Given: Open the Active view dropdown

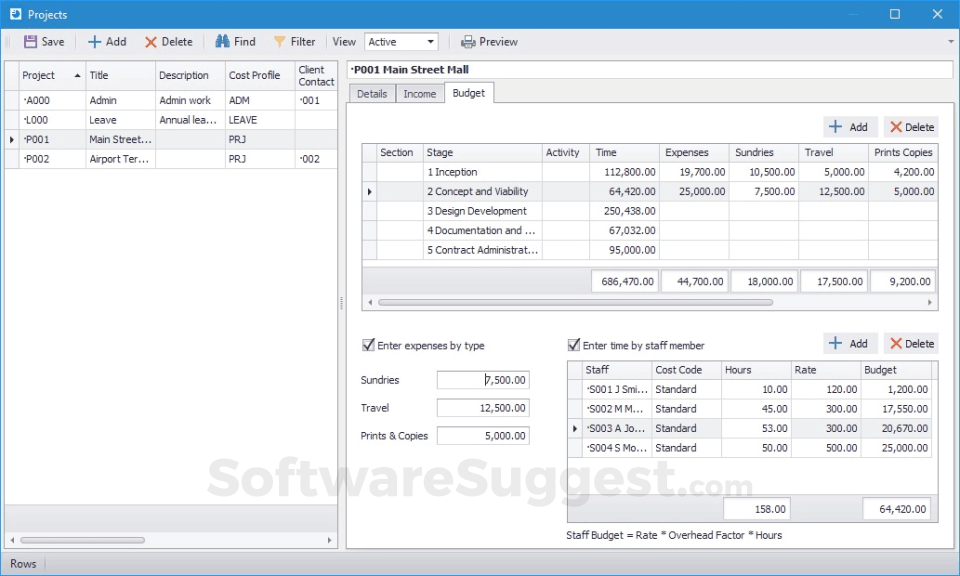Looking at the screenshot, I should pos(432,42).
